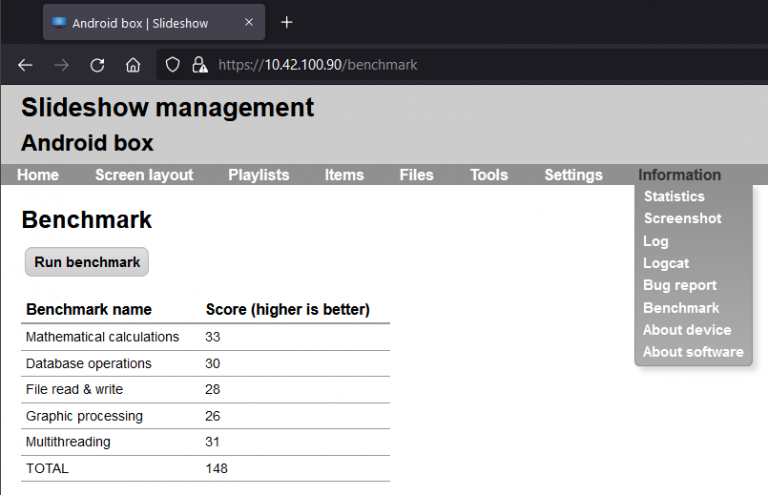Go to browser home page icon

133,65
